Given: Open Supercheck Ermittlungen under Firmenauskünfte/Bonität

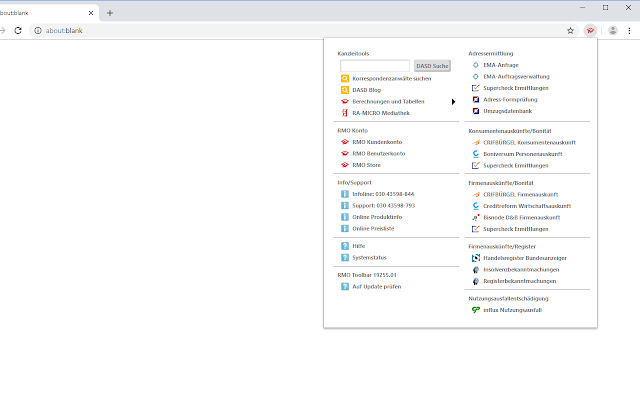Looking at the screenshot, I should point(516,229).
